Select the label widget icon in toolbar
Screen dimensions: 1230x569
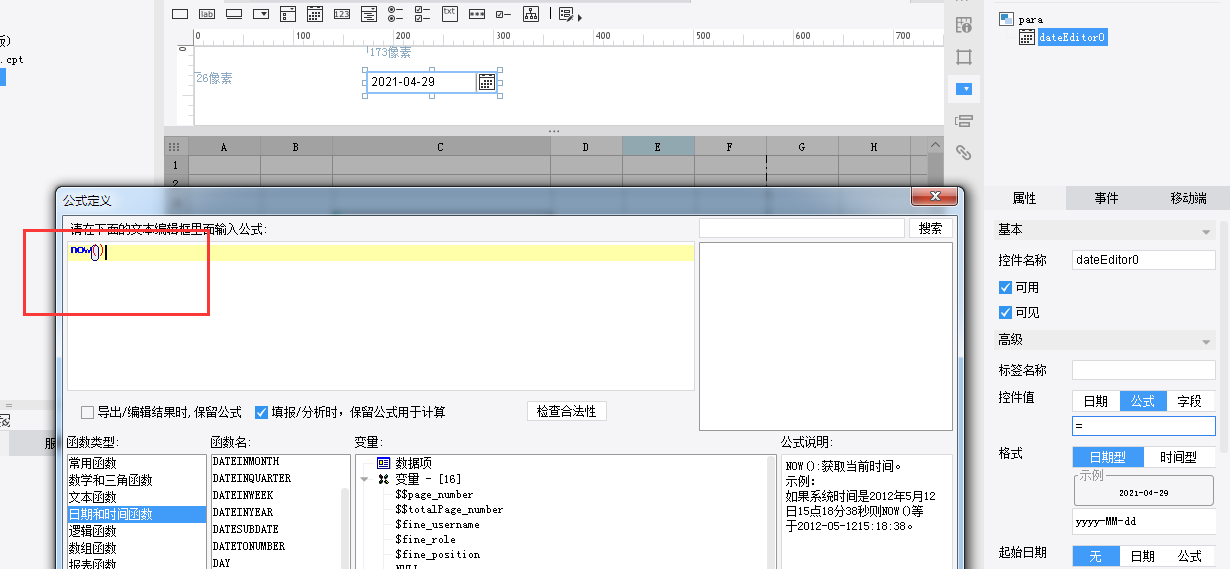tap(207, 14)
